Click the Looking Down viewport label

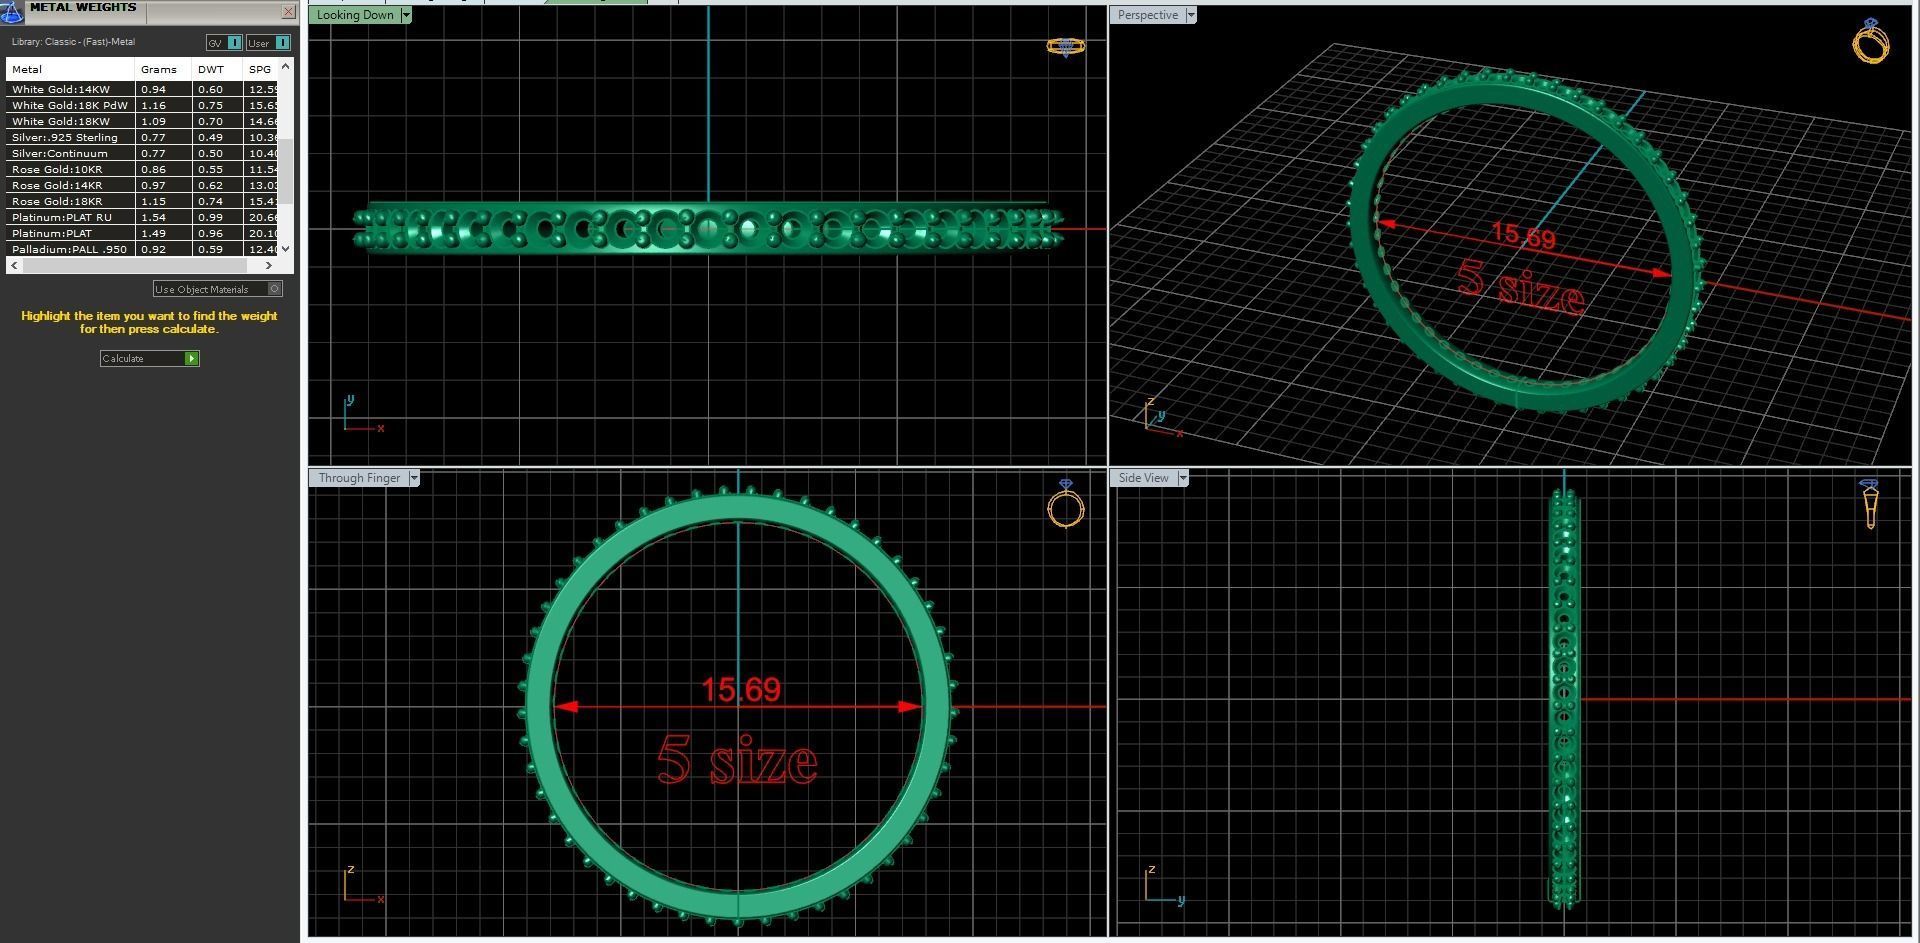(x=355, y=15)
